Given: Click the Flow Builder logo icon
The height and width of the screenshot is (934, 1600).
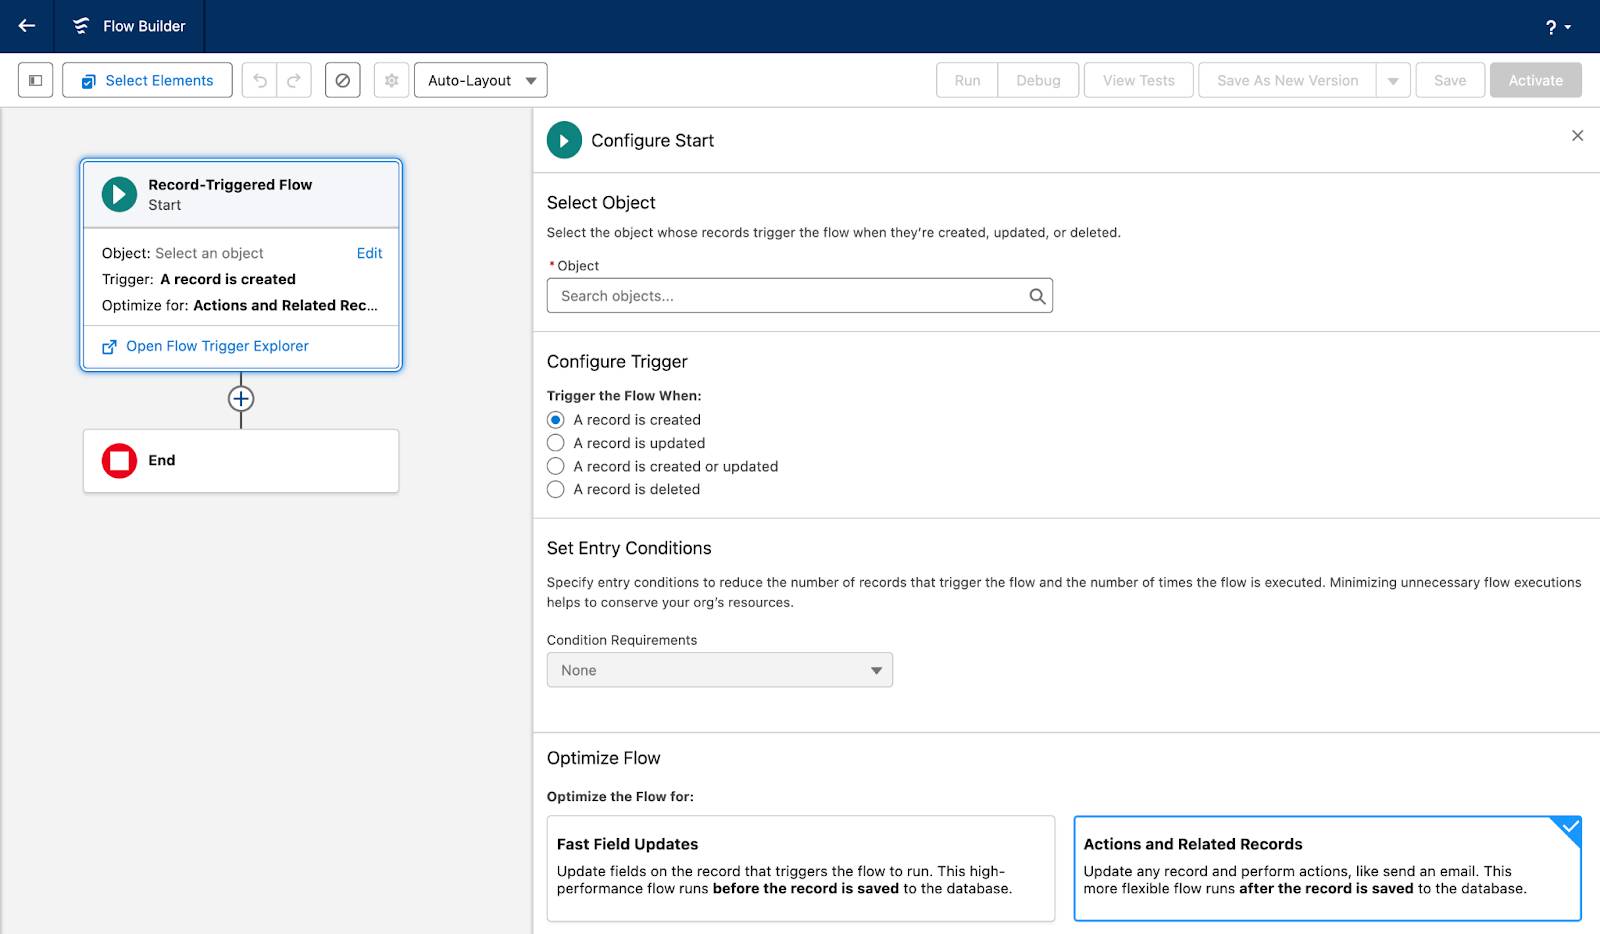Looking at the screenshot, I should 81,26.
